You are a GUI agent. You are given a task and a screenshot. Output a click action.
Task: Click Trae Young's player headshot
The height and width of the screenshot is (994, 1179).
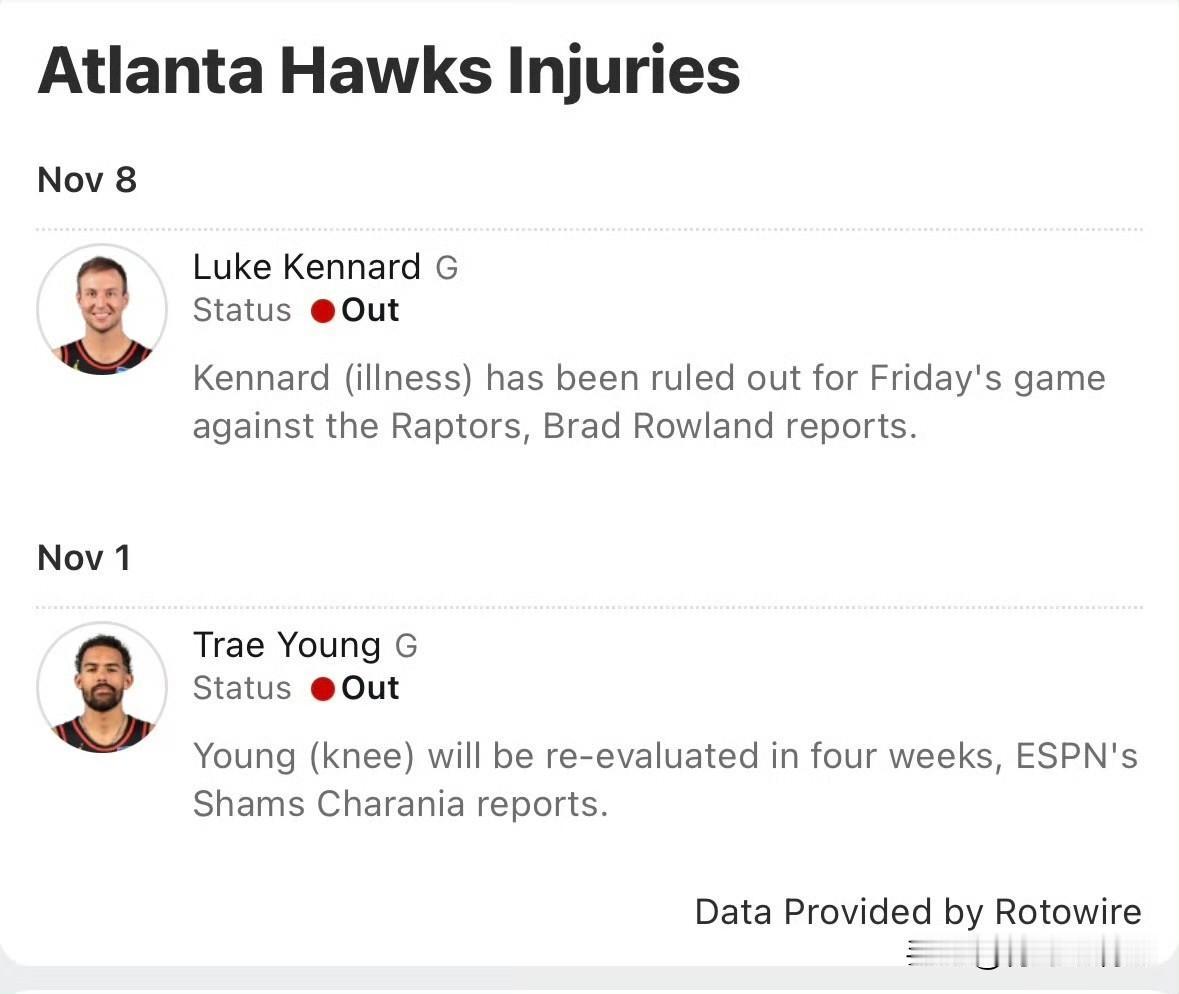[102, 688]
